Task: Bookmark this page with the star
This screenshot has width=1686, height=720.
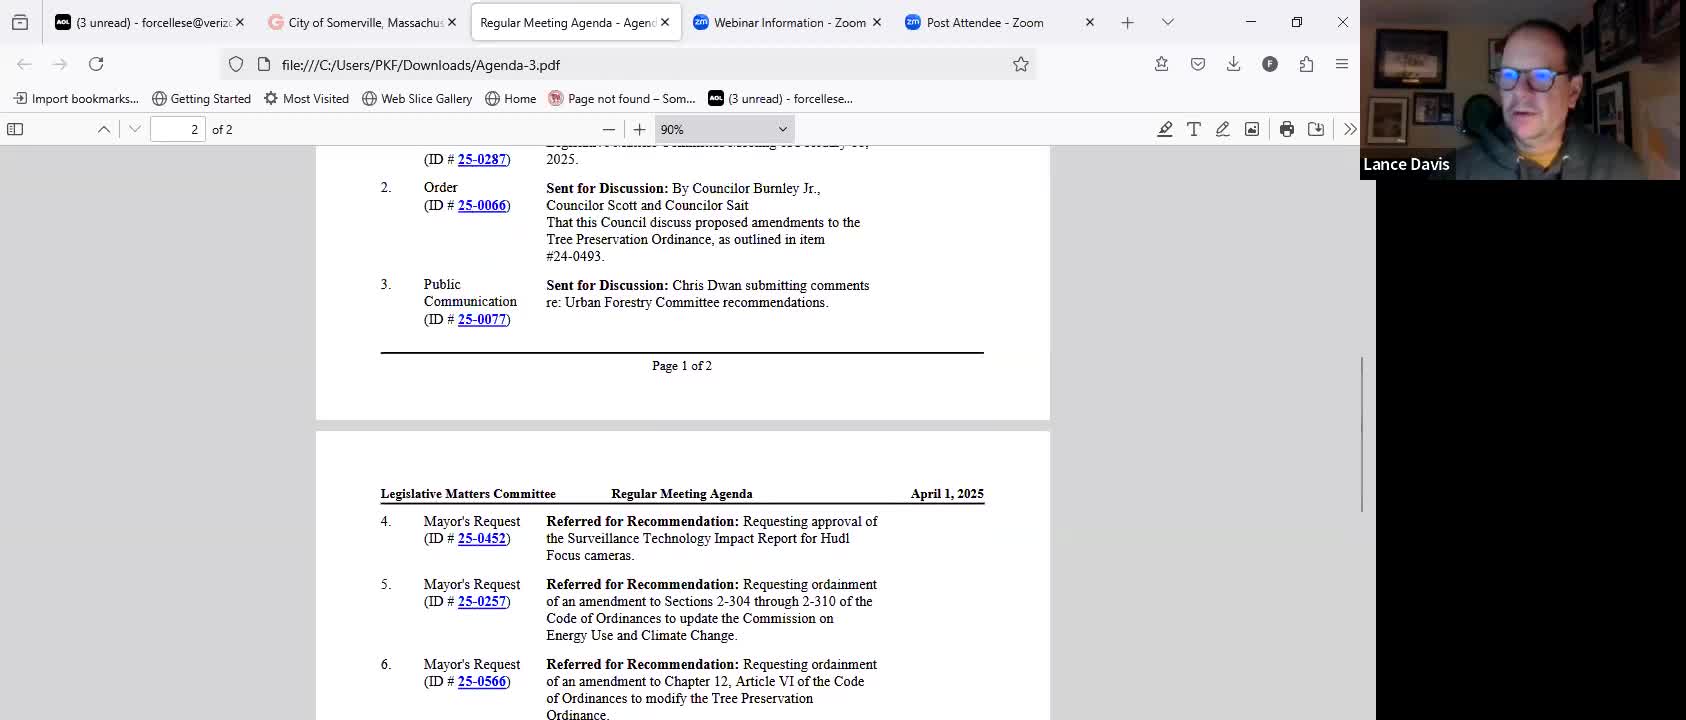Action: click(1020, 64)
